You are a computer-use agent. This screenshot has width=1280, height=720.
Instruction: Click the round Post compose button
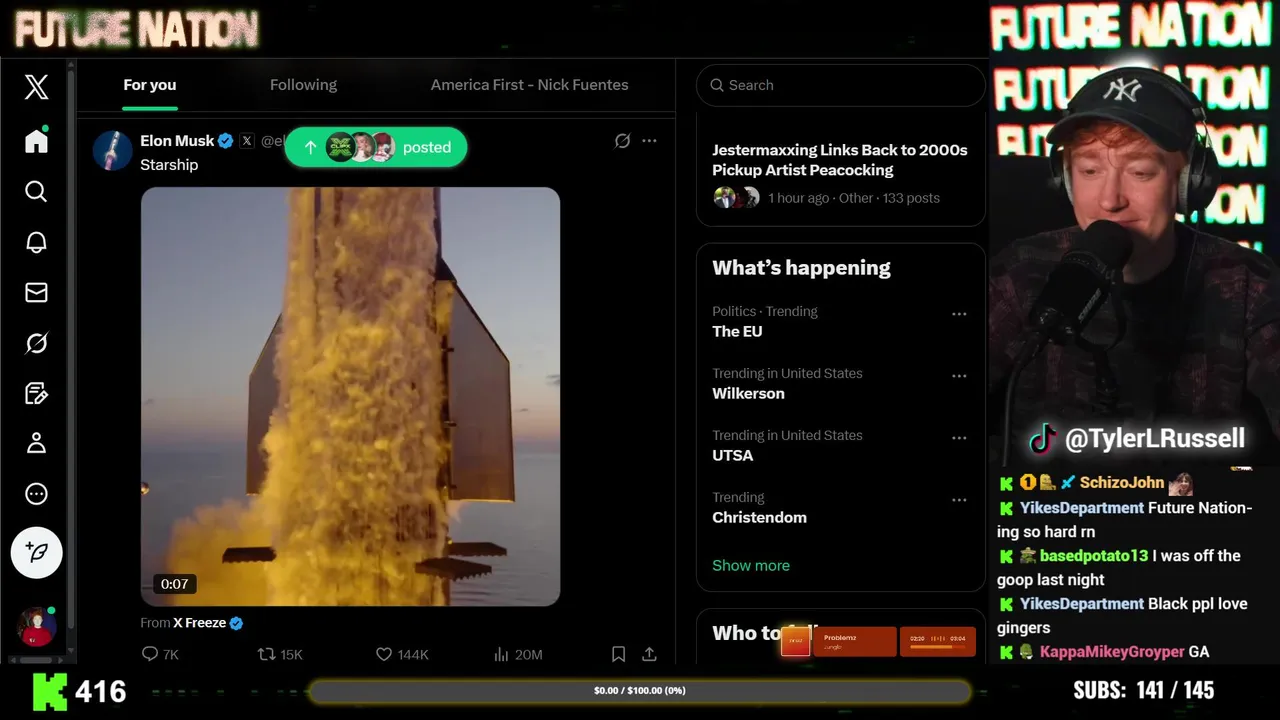[x=37, y=552]
